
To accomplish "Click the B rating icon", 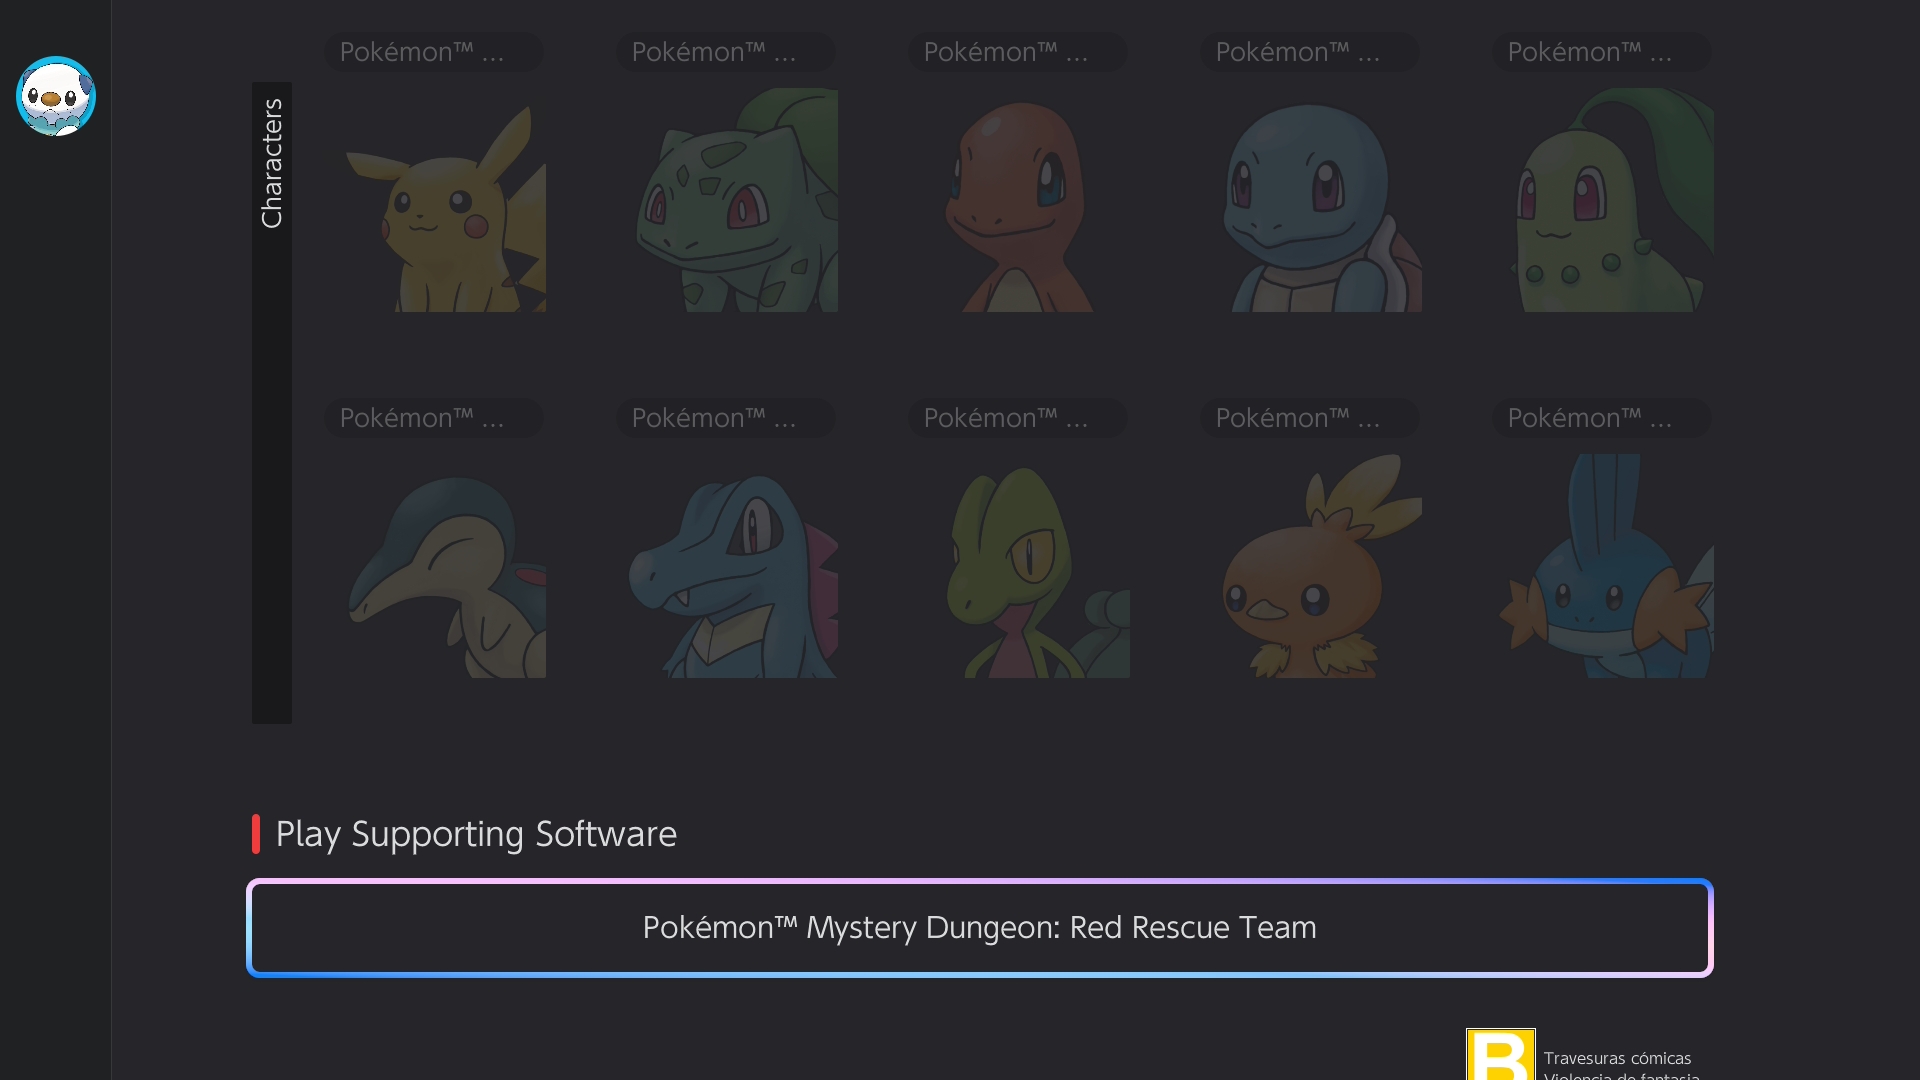I will [x=1500, y=1055].
